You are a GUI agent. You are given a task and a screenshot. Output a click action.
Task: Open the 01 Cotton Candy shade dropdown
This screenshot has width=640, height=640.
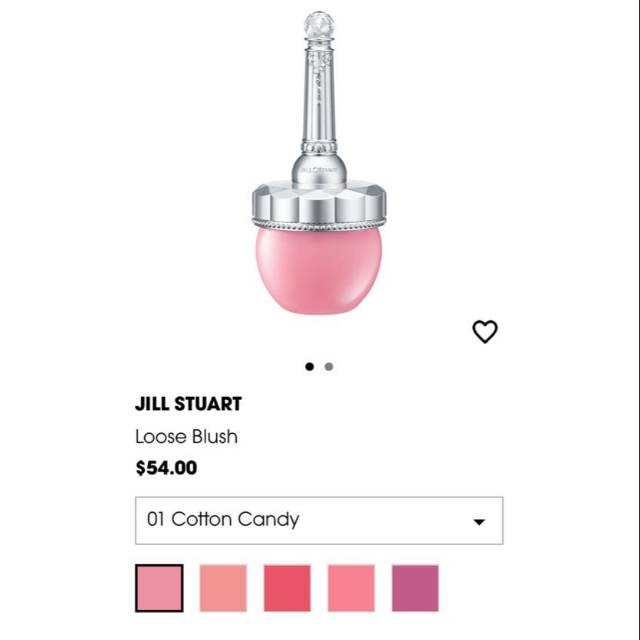(319, 520)
